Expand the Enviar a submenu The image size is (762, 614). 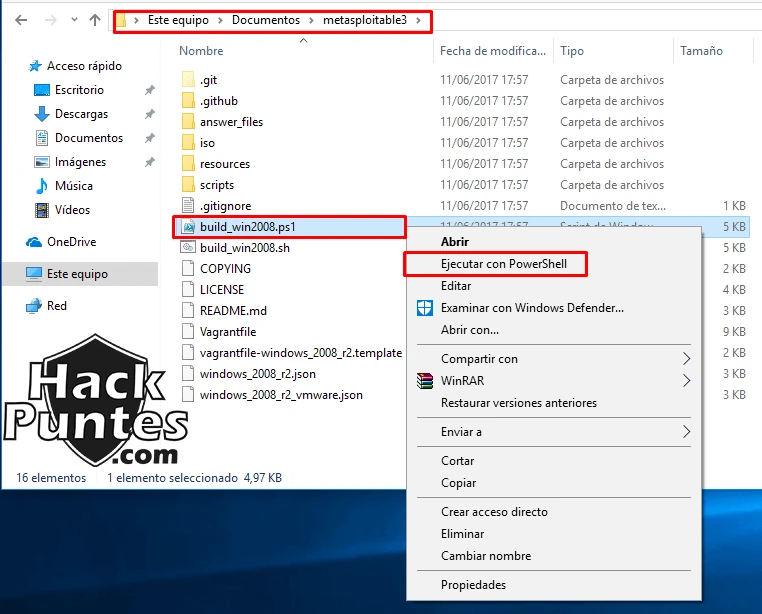coord(554,432)
